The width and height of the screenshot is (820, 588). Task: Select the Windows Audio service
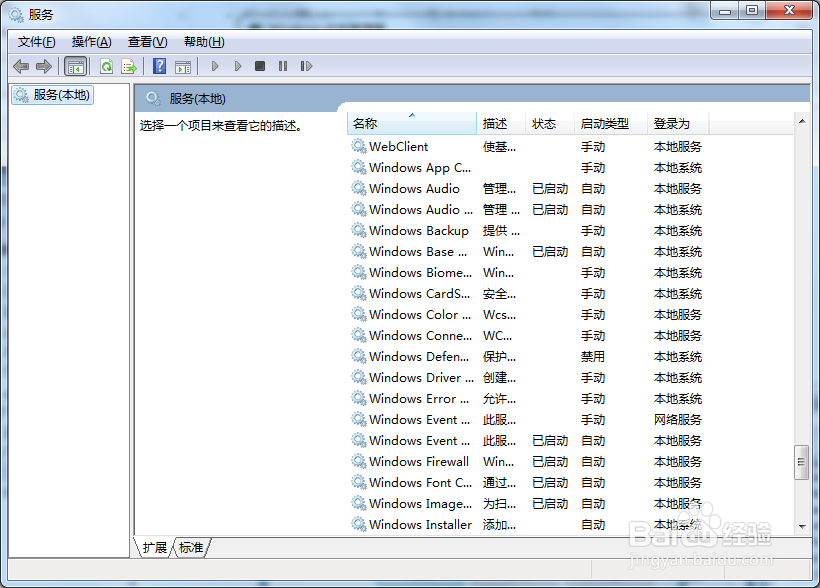(570, 188)
